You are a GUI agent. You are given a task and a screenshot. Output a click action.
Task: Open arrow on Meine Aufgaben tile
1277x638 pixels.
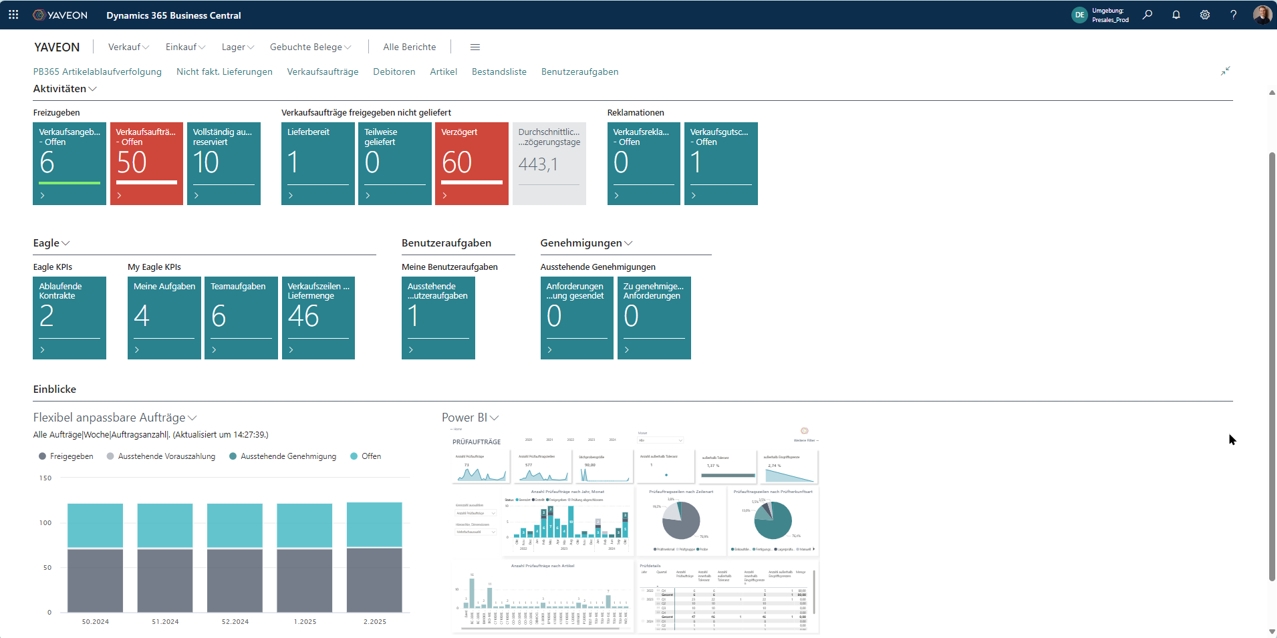pyautogui.click(x=137, y=350)
